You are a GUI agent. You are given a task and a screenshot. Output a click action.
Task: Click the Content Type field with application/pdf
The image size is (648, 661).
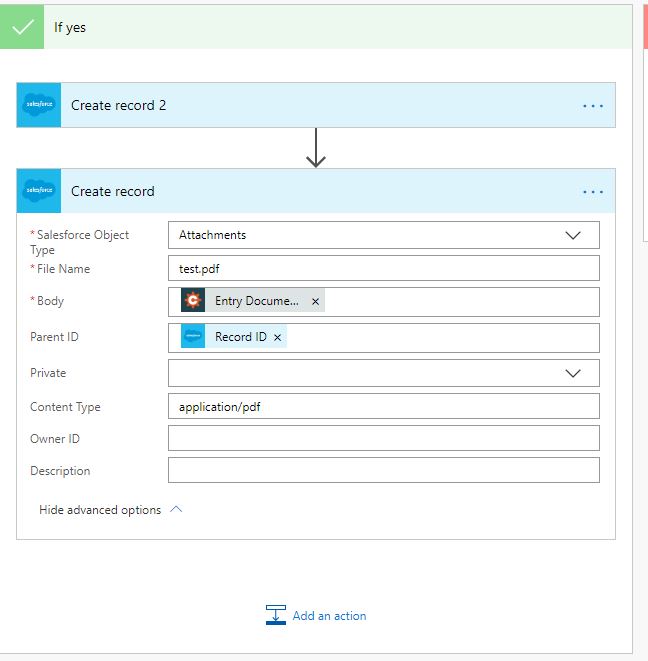pyautogui.click(x=384, y=406)
